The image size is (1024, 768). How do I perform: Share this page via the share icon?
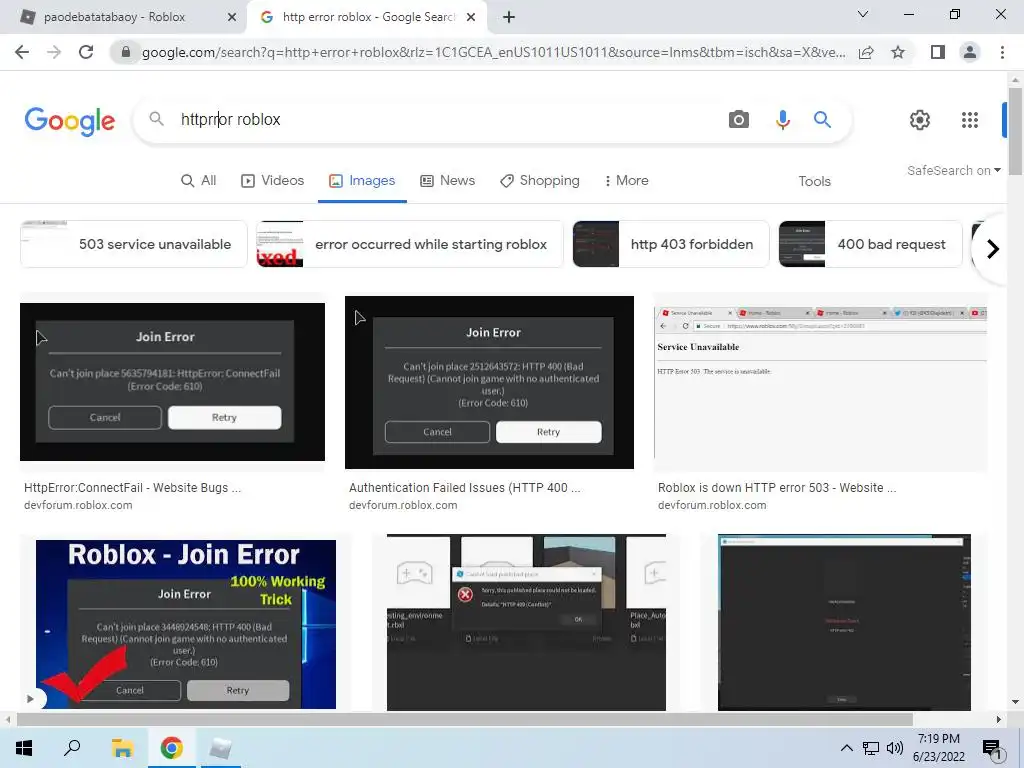point(866,52)
